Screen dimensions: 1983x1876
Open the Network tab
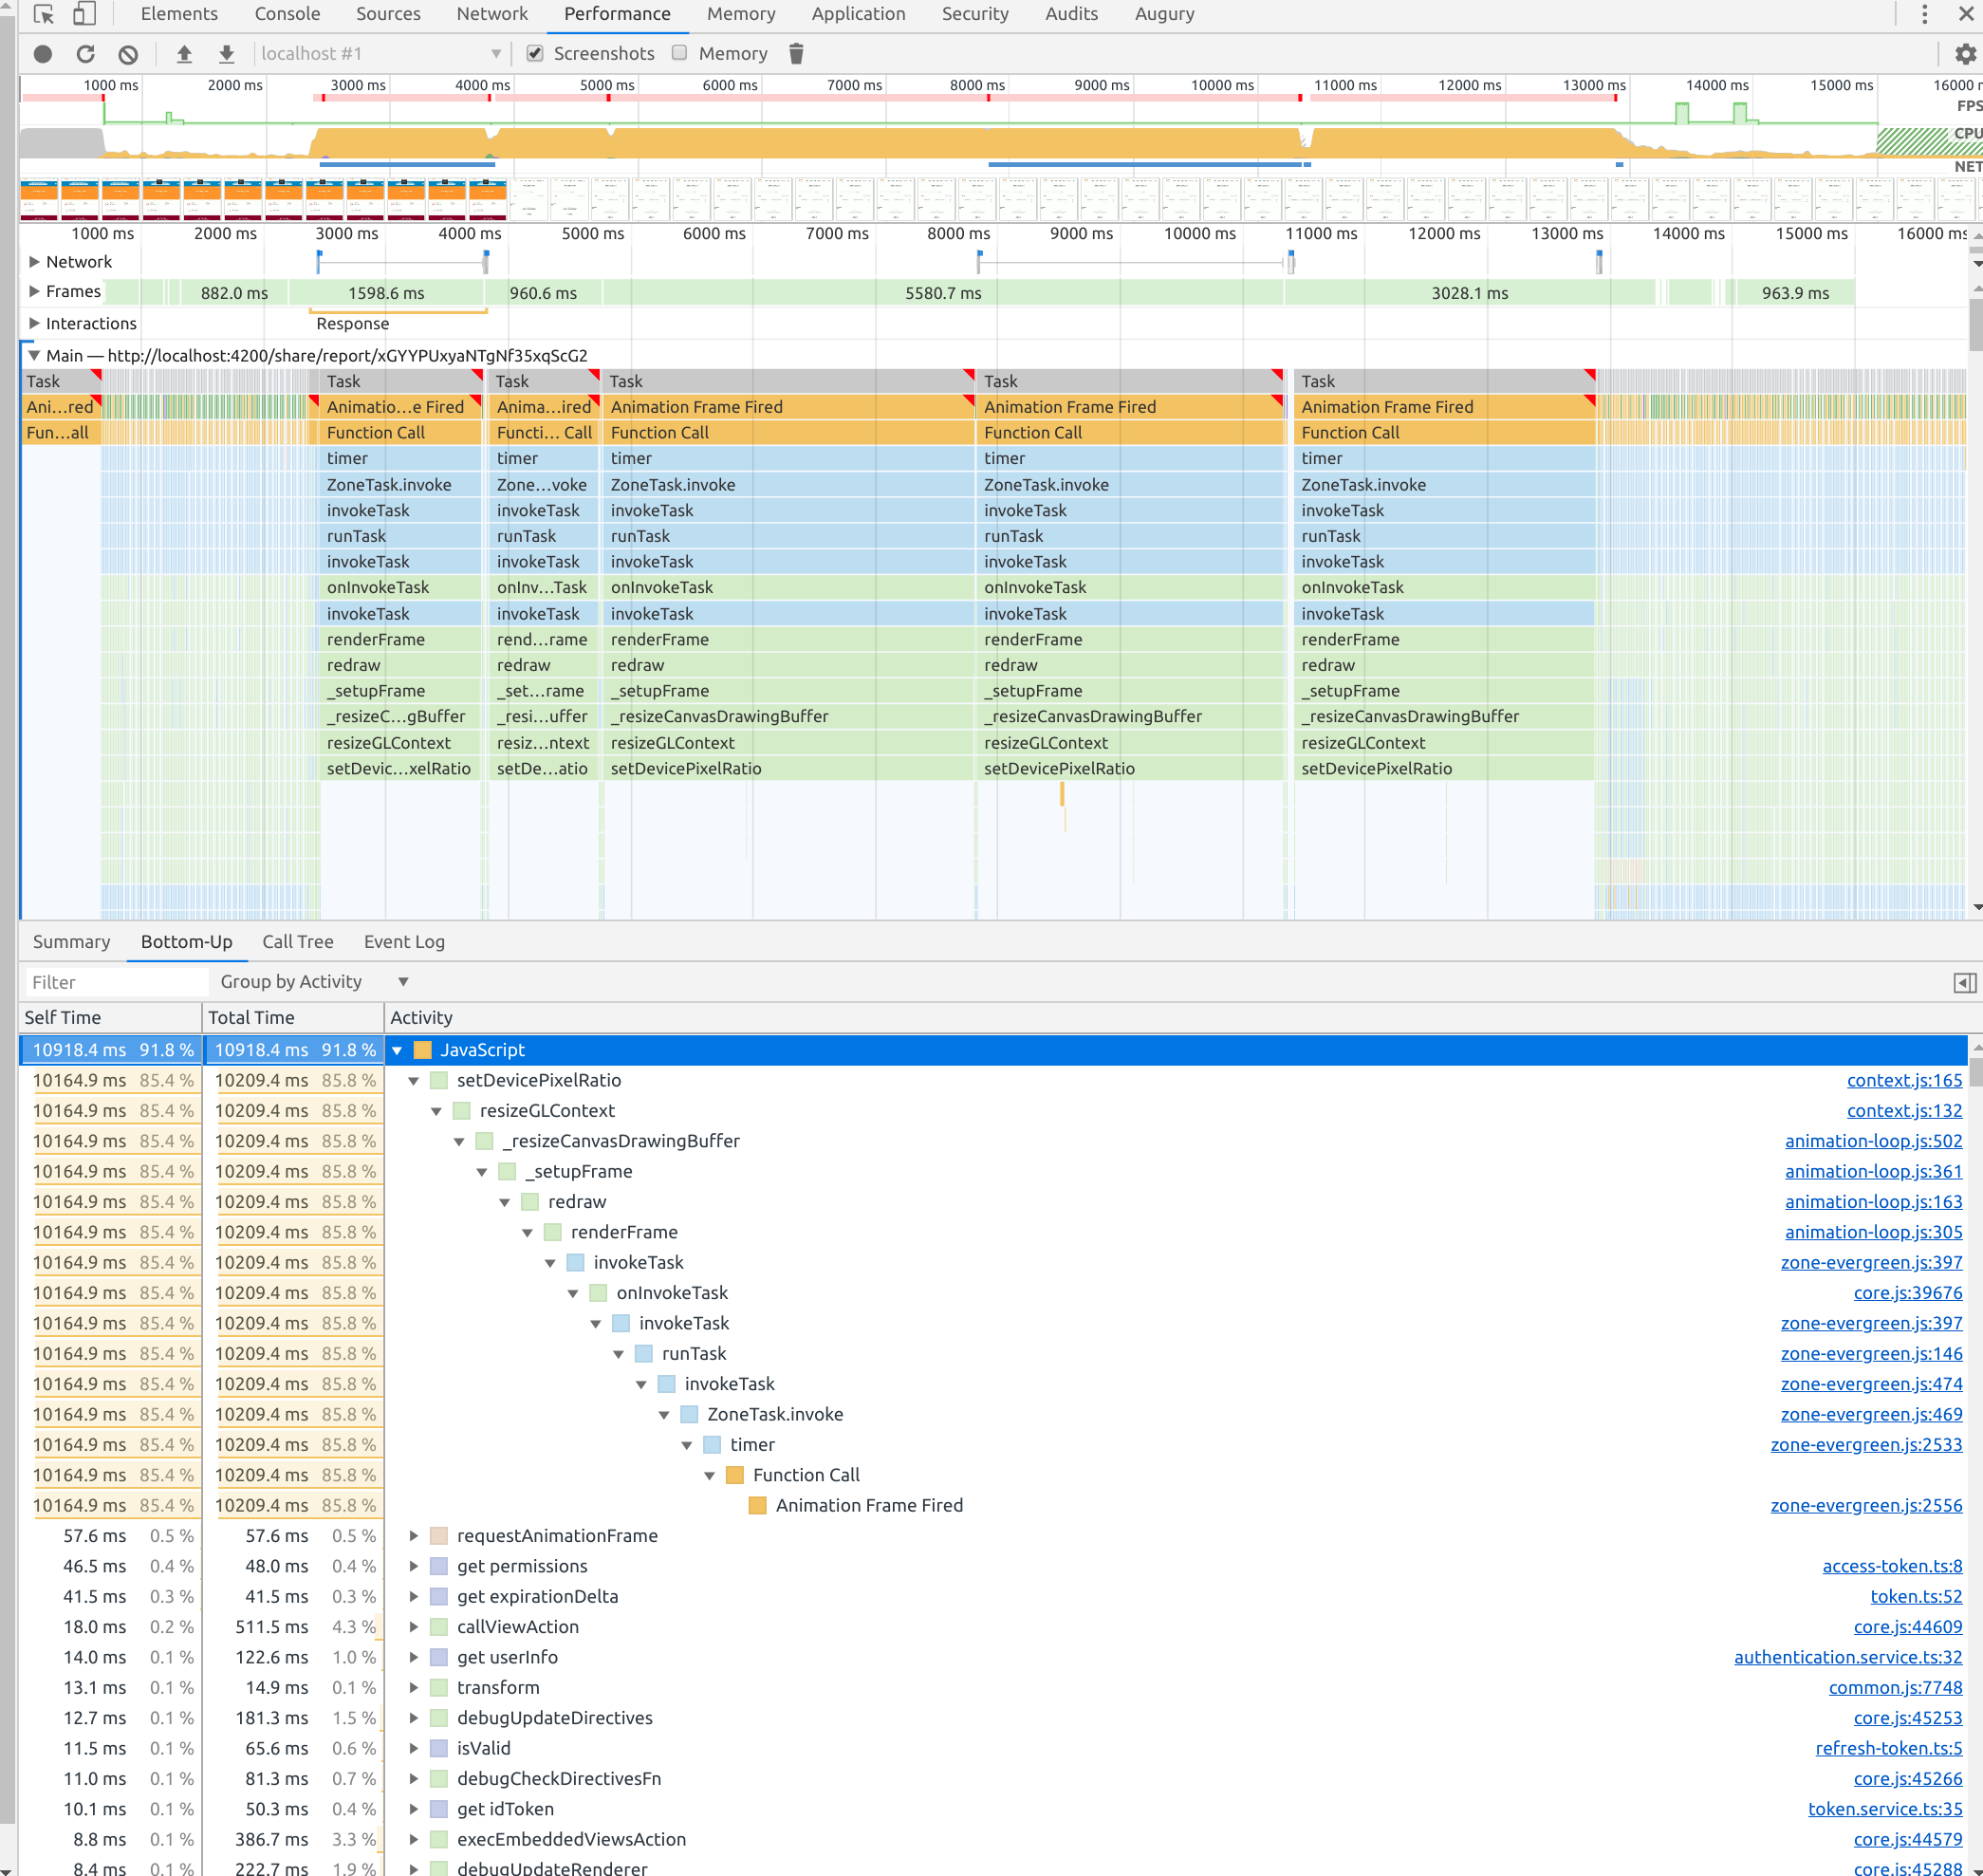tap(492, 14)
